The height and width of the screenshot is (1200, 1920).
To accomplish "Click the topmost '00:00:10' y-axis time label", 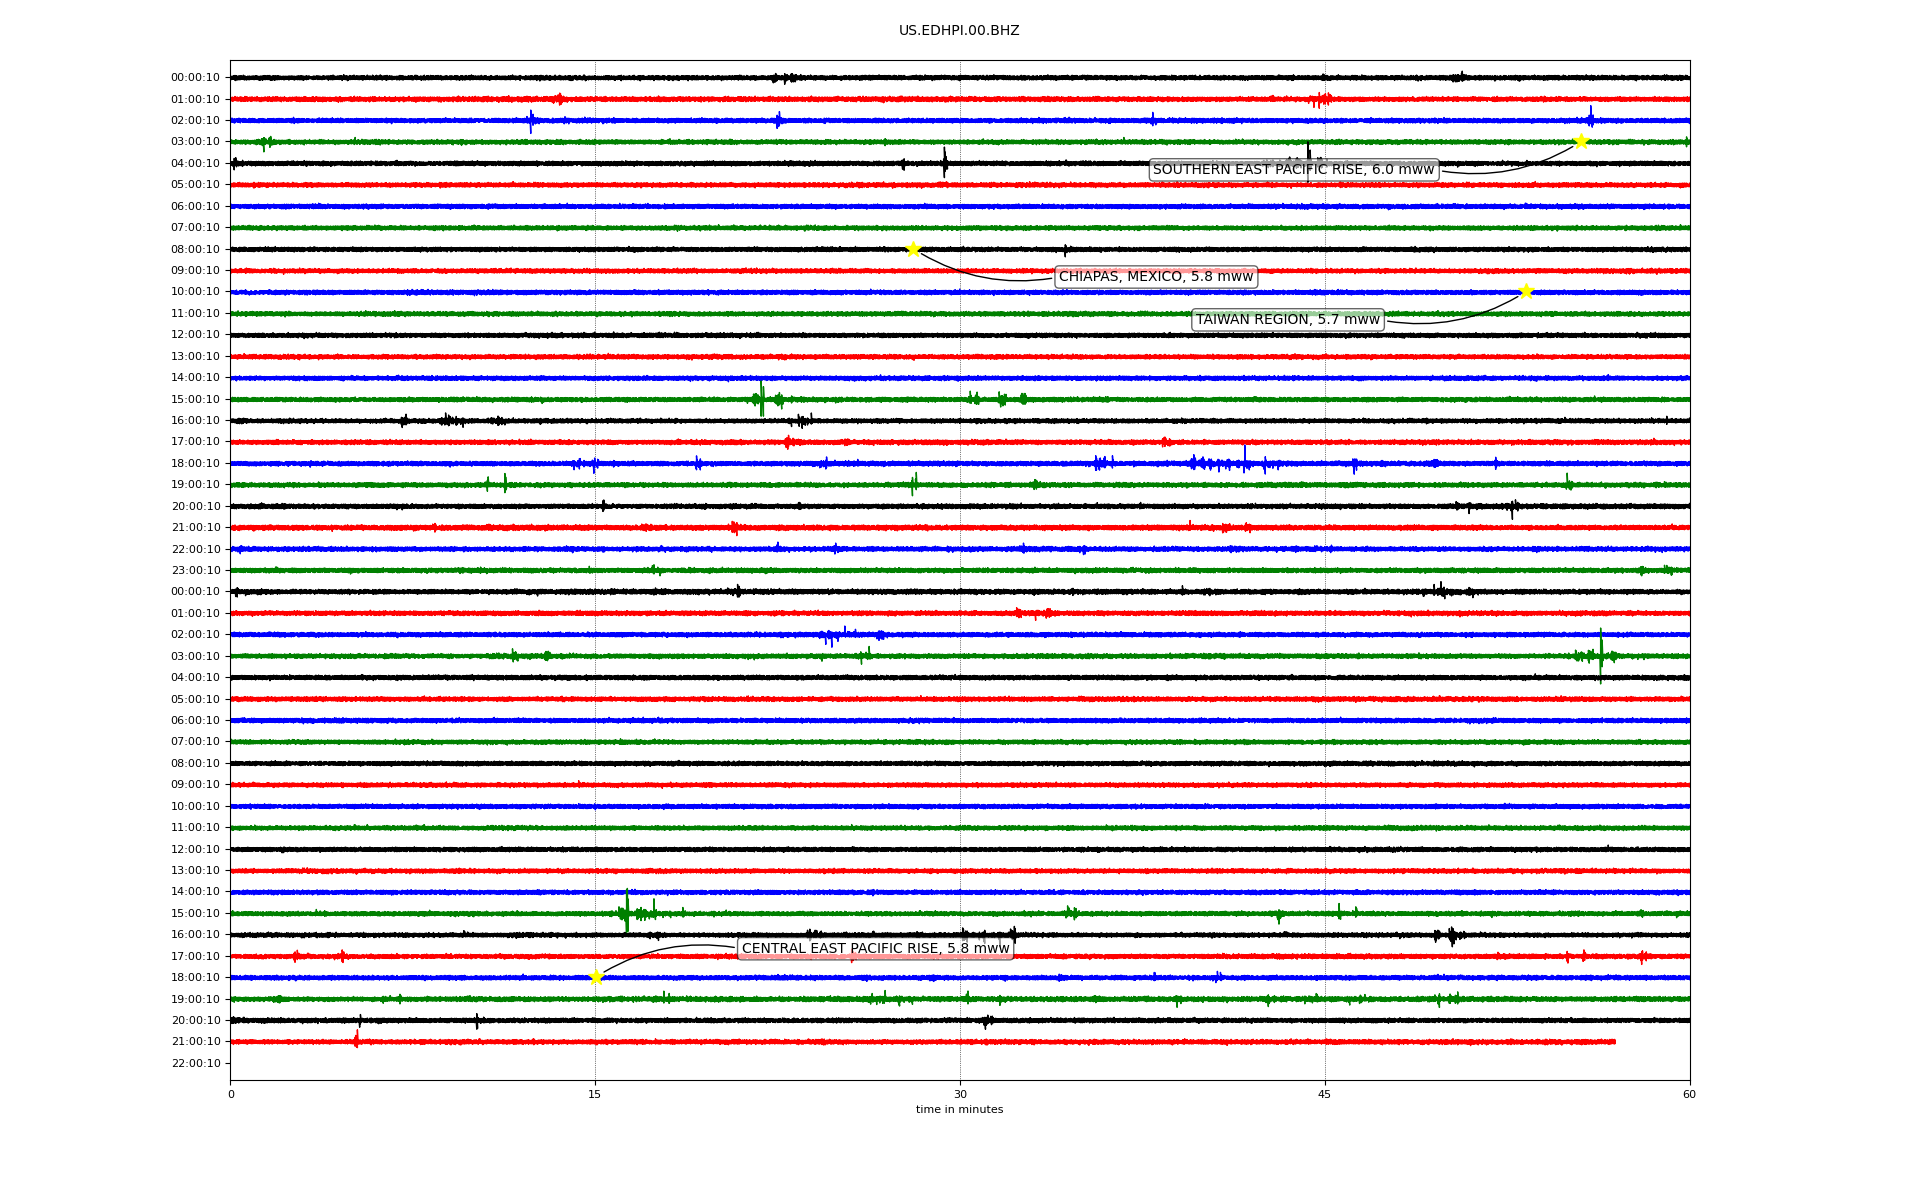I will (x=196, y=78).
